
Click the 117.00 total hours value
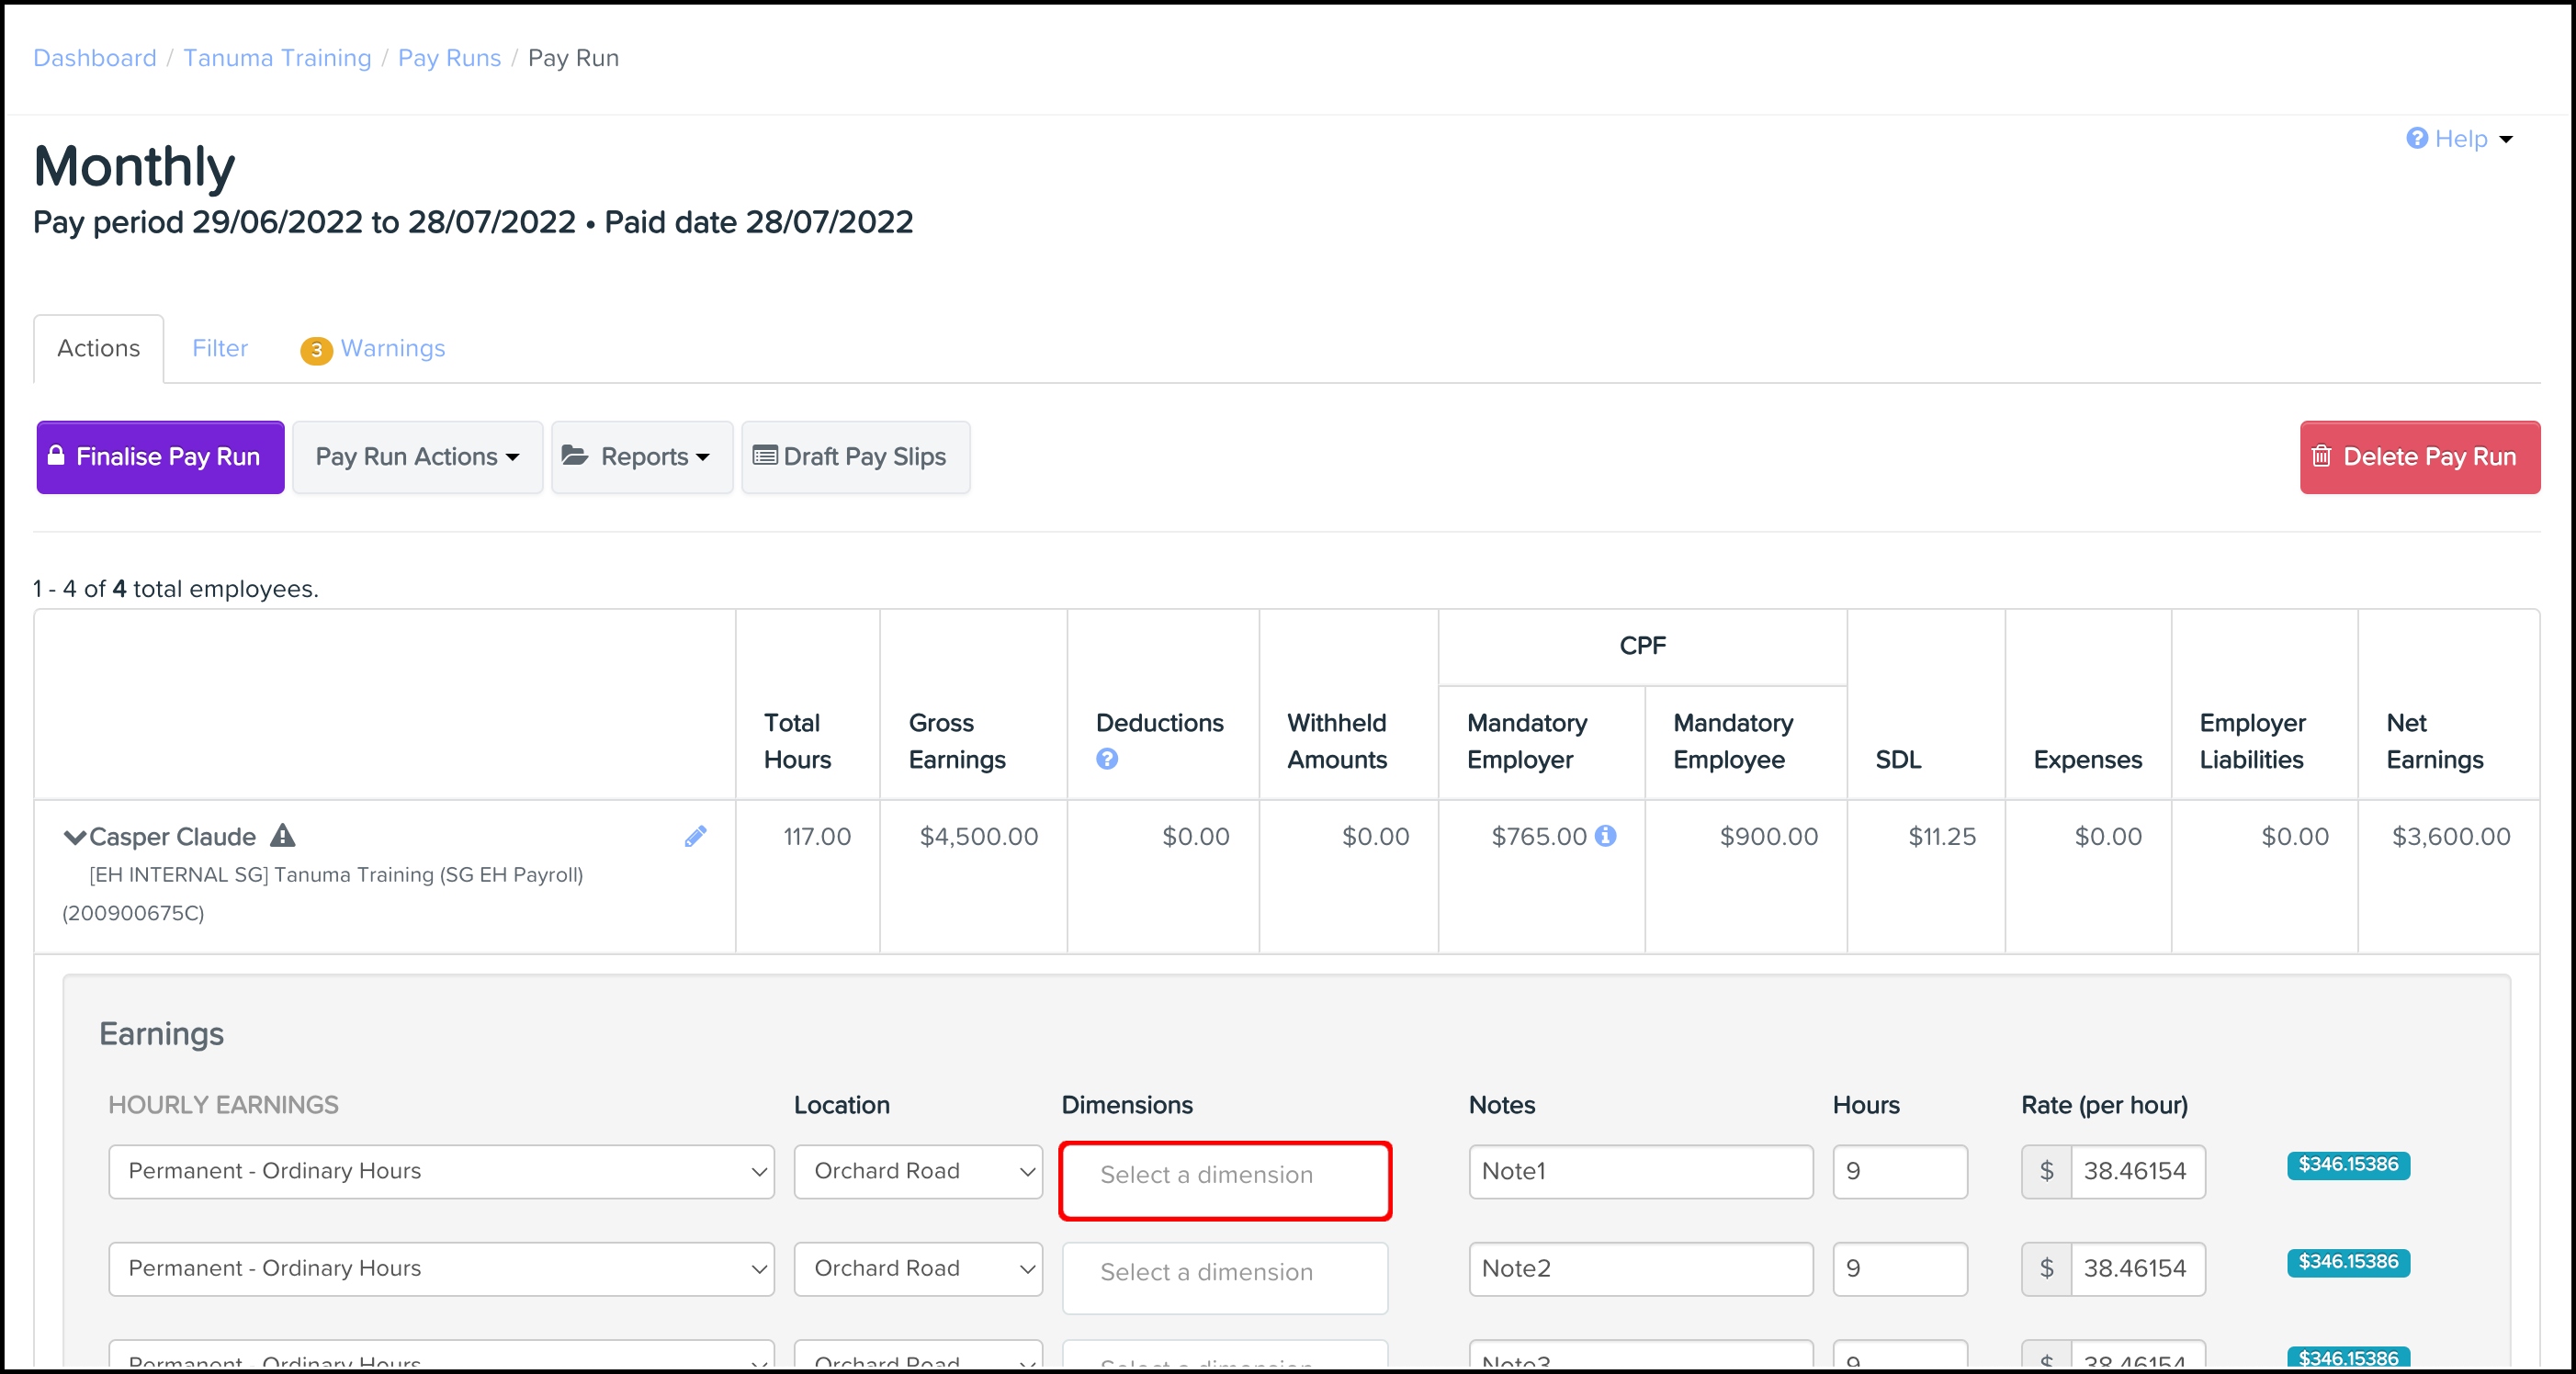[x=817, y=837]
